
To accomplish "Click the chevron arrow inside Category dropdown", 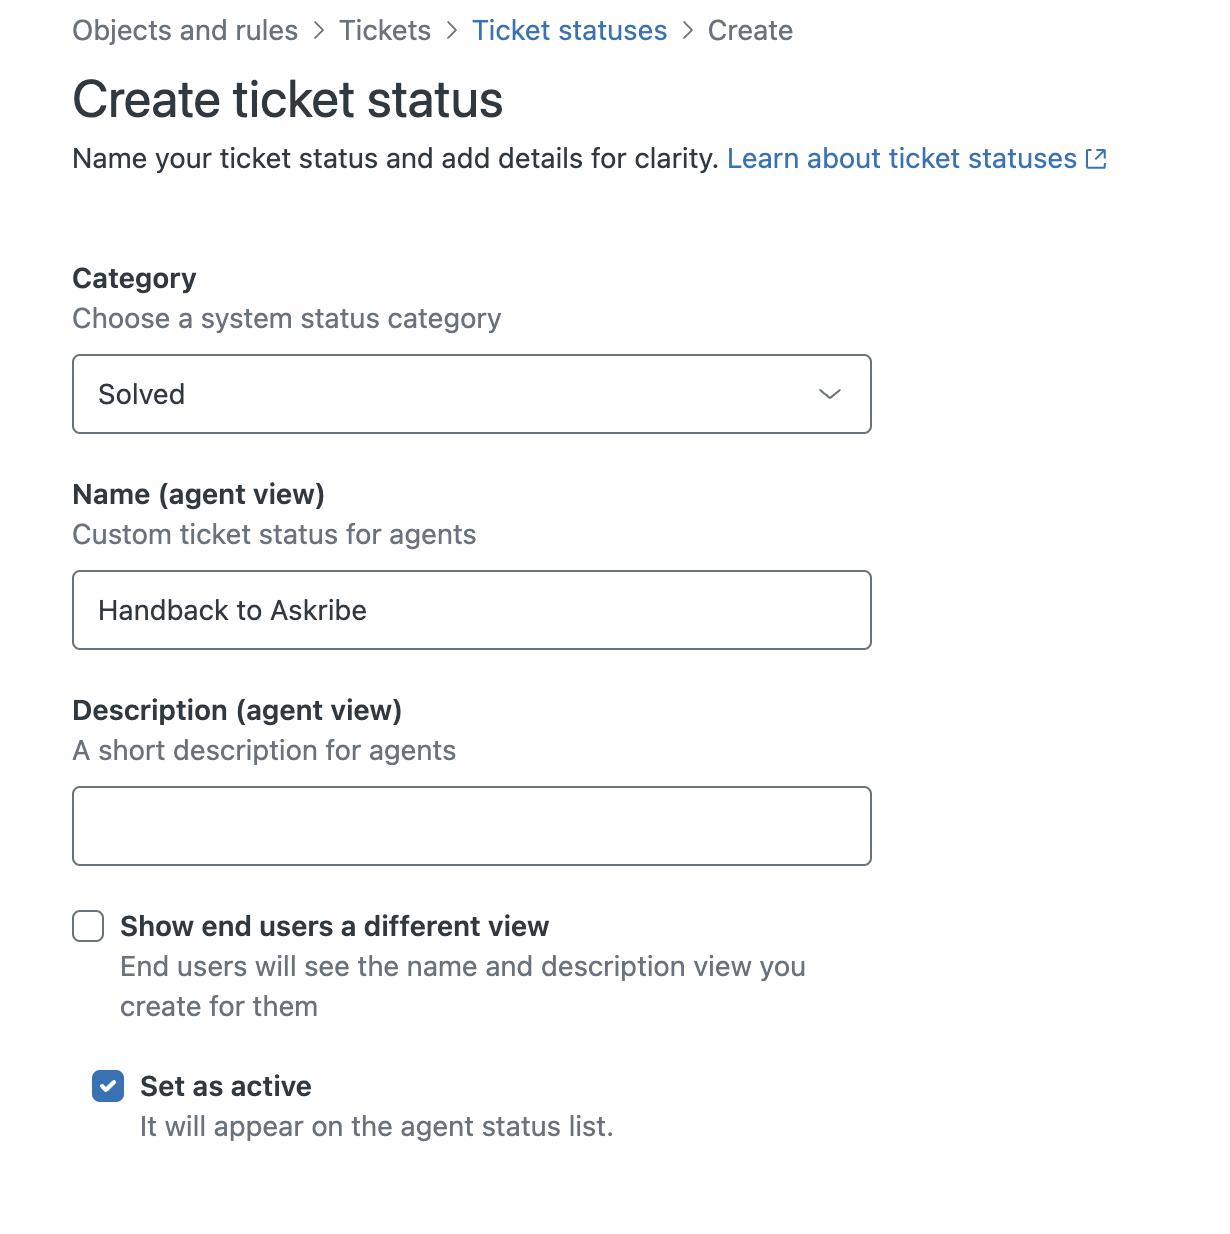I will point(829,394).
